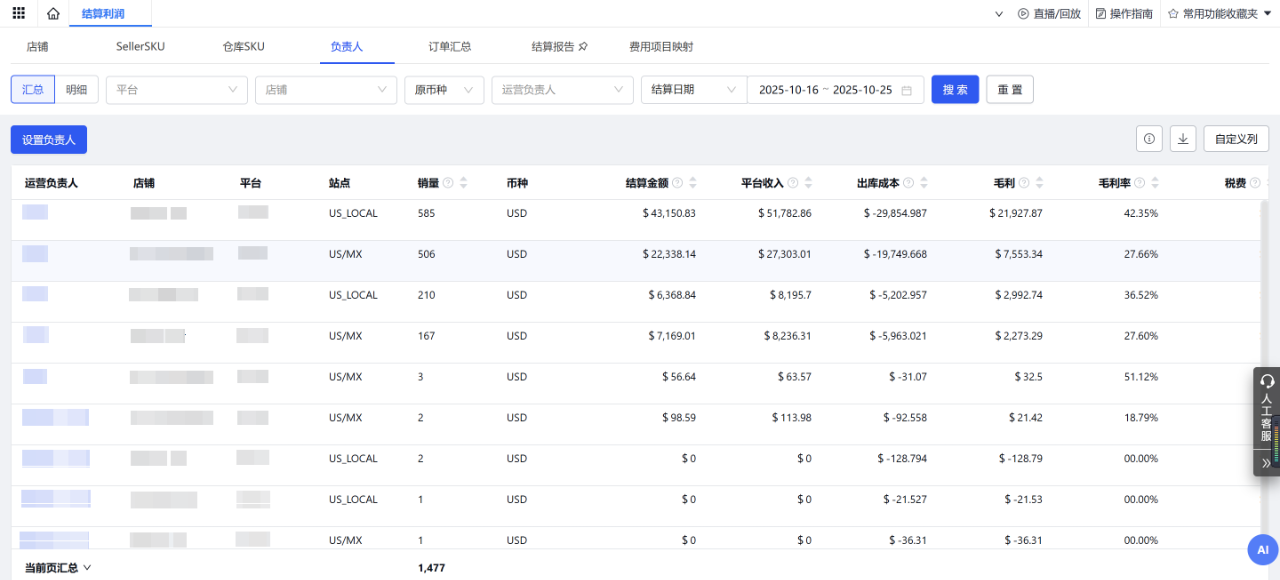Click the home icon beside the tab bar
The image size is (1280, 580).
point(53,13)
